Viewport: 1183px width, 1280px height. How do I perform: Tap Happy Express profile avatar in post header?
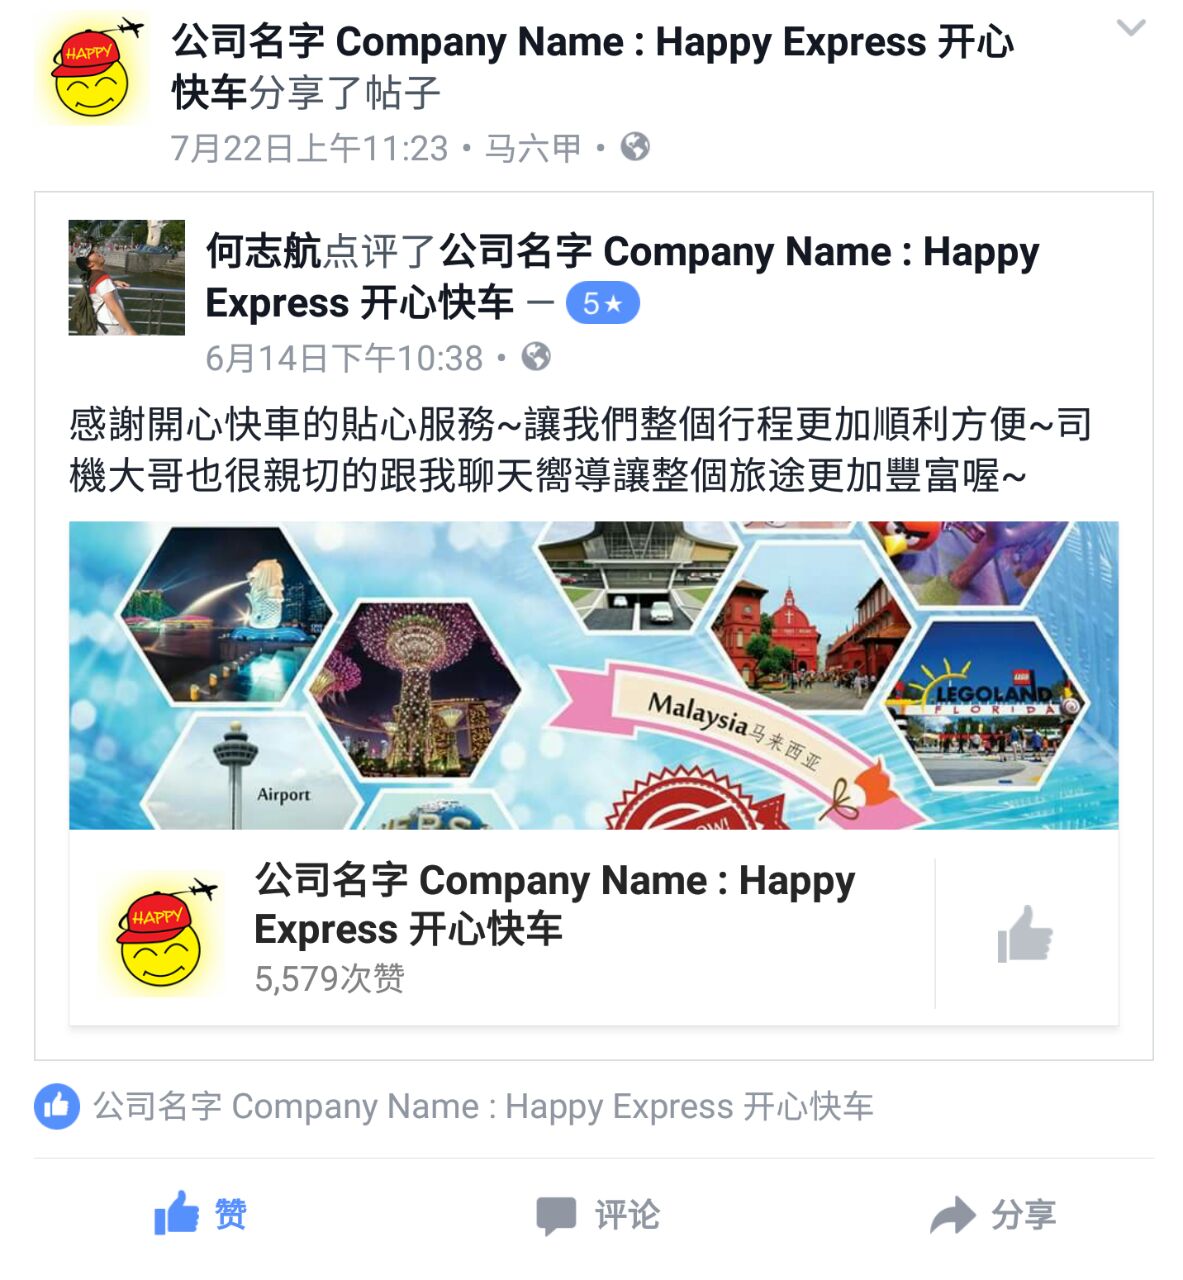[x=93, y=70]
